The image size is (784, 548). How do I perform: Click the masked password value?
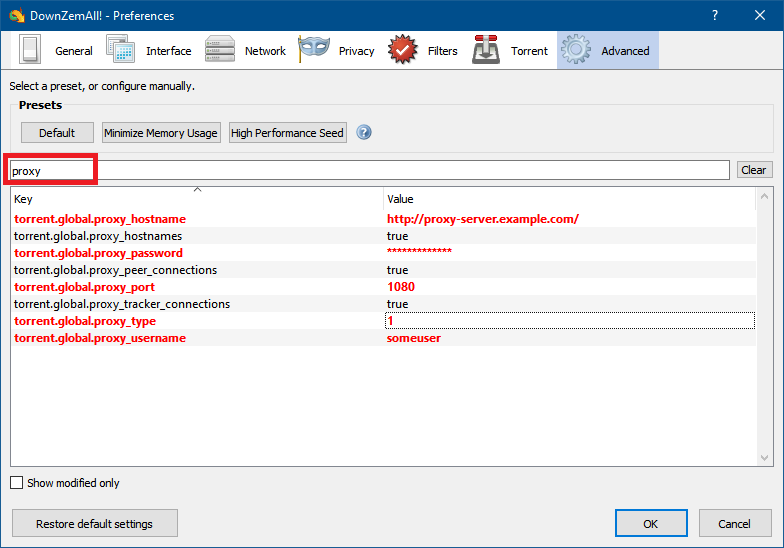(420, 252)
